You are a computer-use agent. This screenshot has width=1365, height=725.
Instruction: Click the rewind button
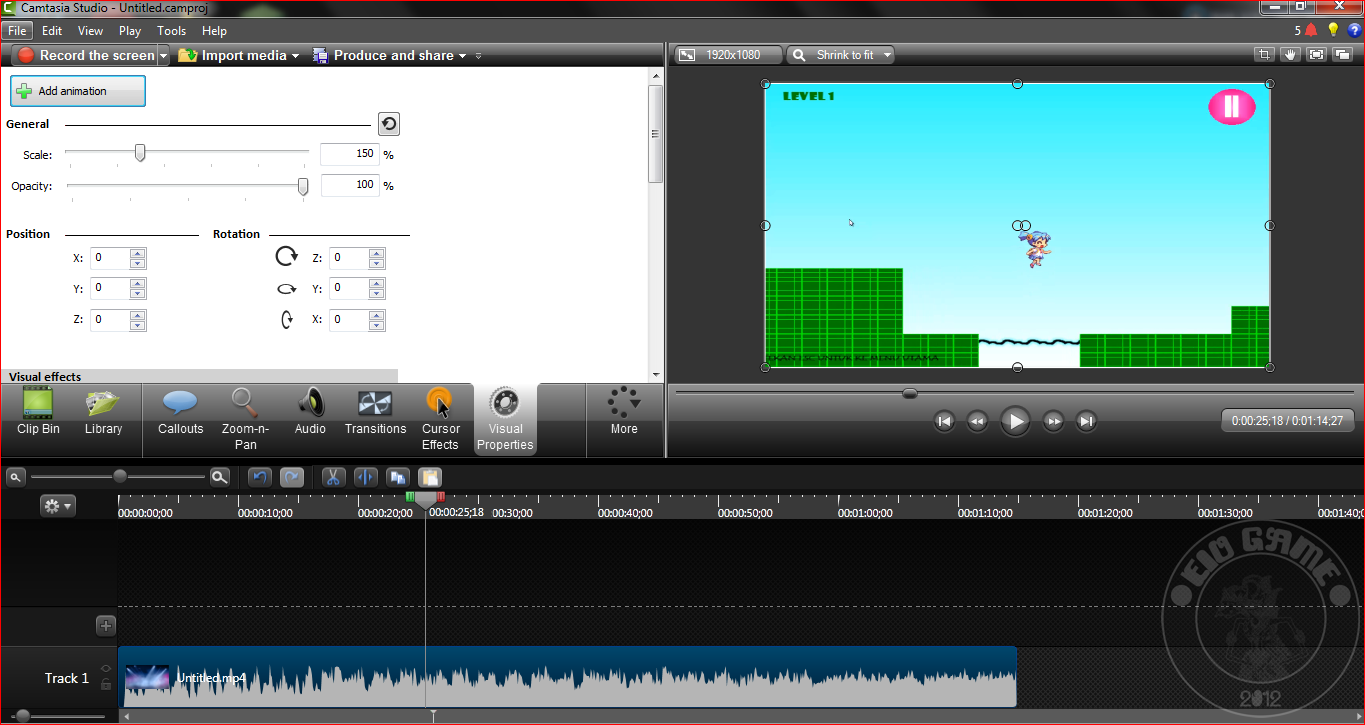pyautogui.click(x=977, y=422)
